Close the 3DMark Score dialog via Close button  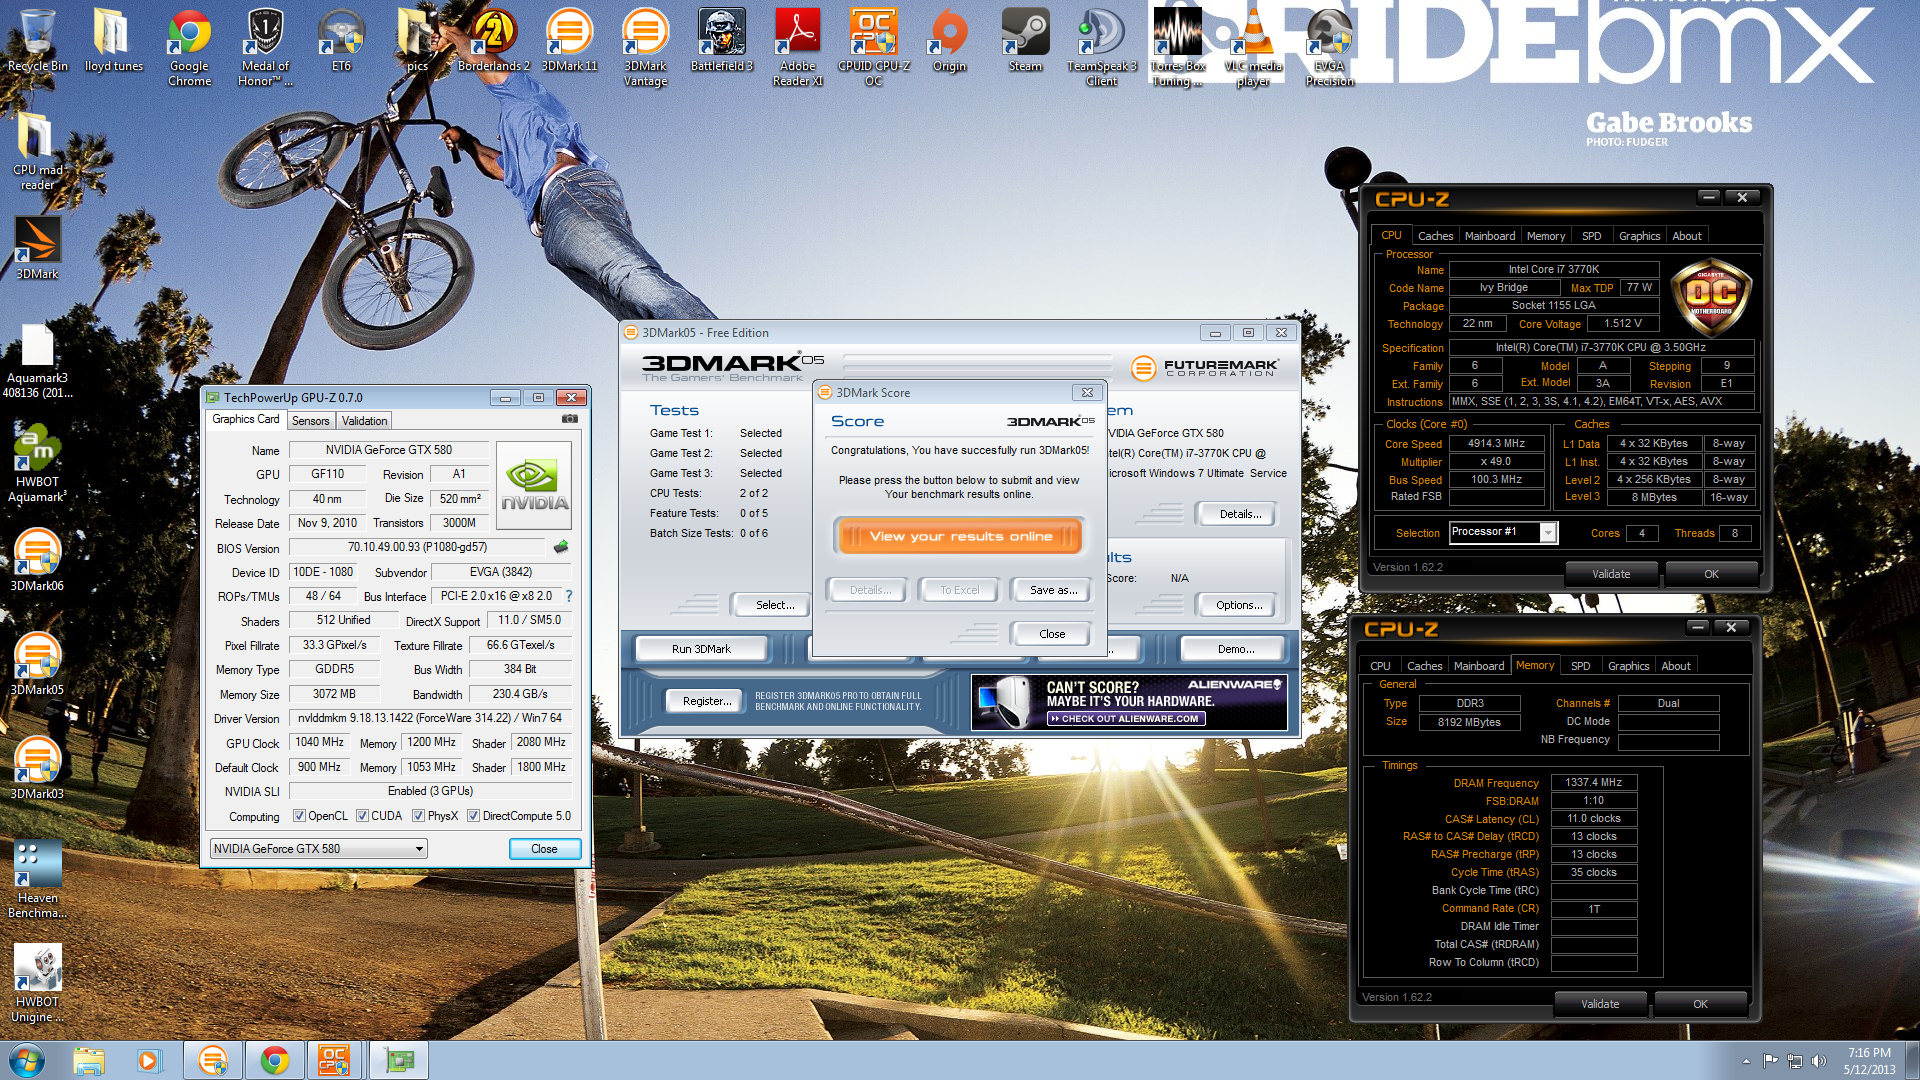1052,634
